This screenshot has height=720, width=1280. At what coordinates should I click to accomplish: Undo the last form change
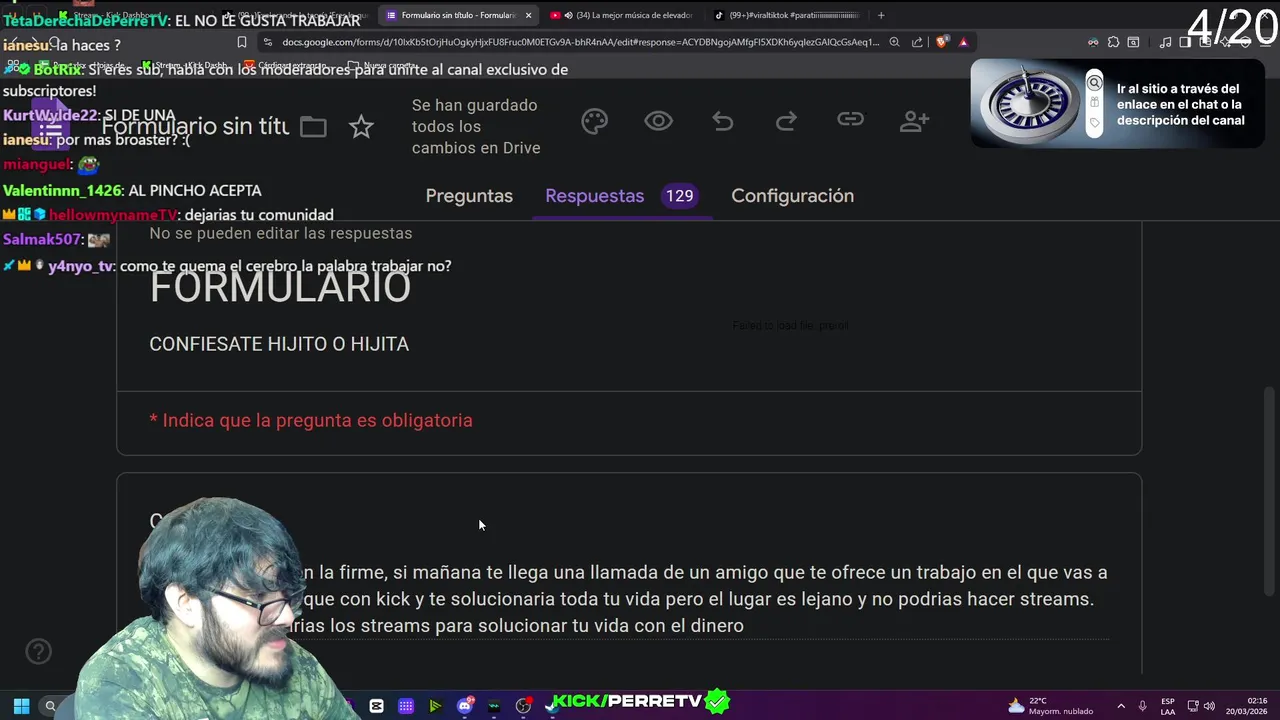pyautogui.click(x=722, y=121)
